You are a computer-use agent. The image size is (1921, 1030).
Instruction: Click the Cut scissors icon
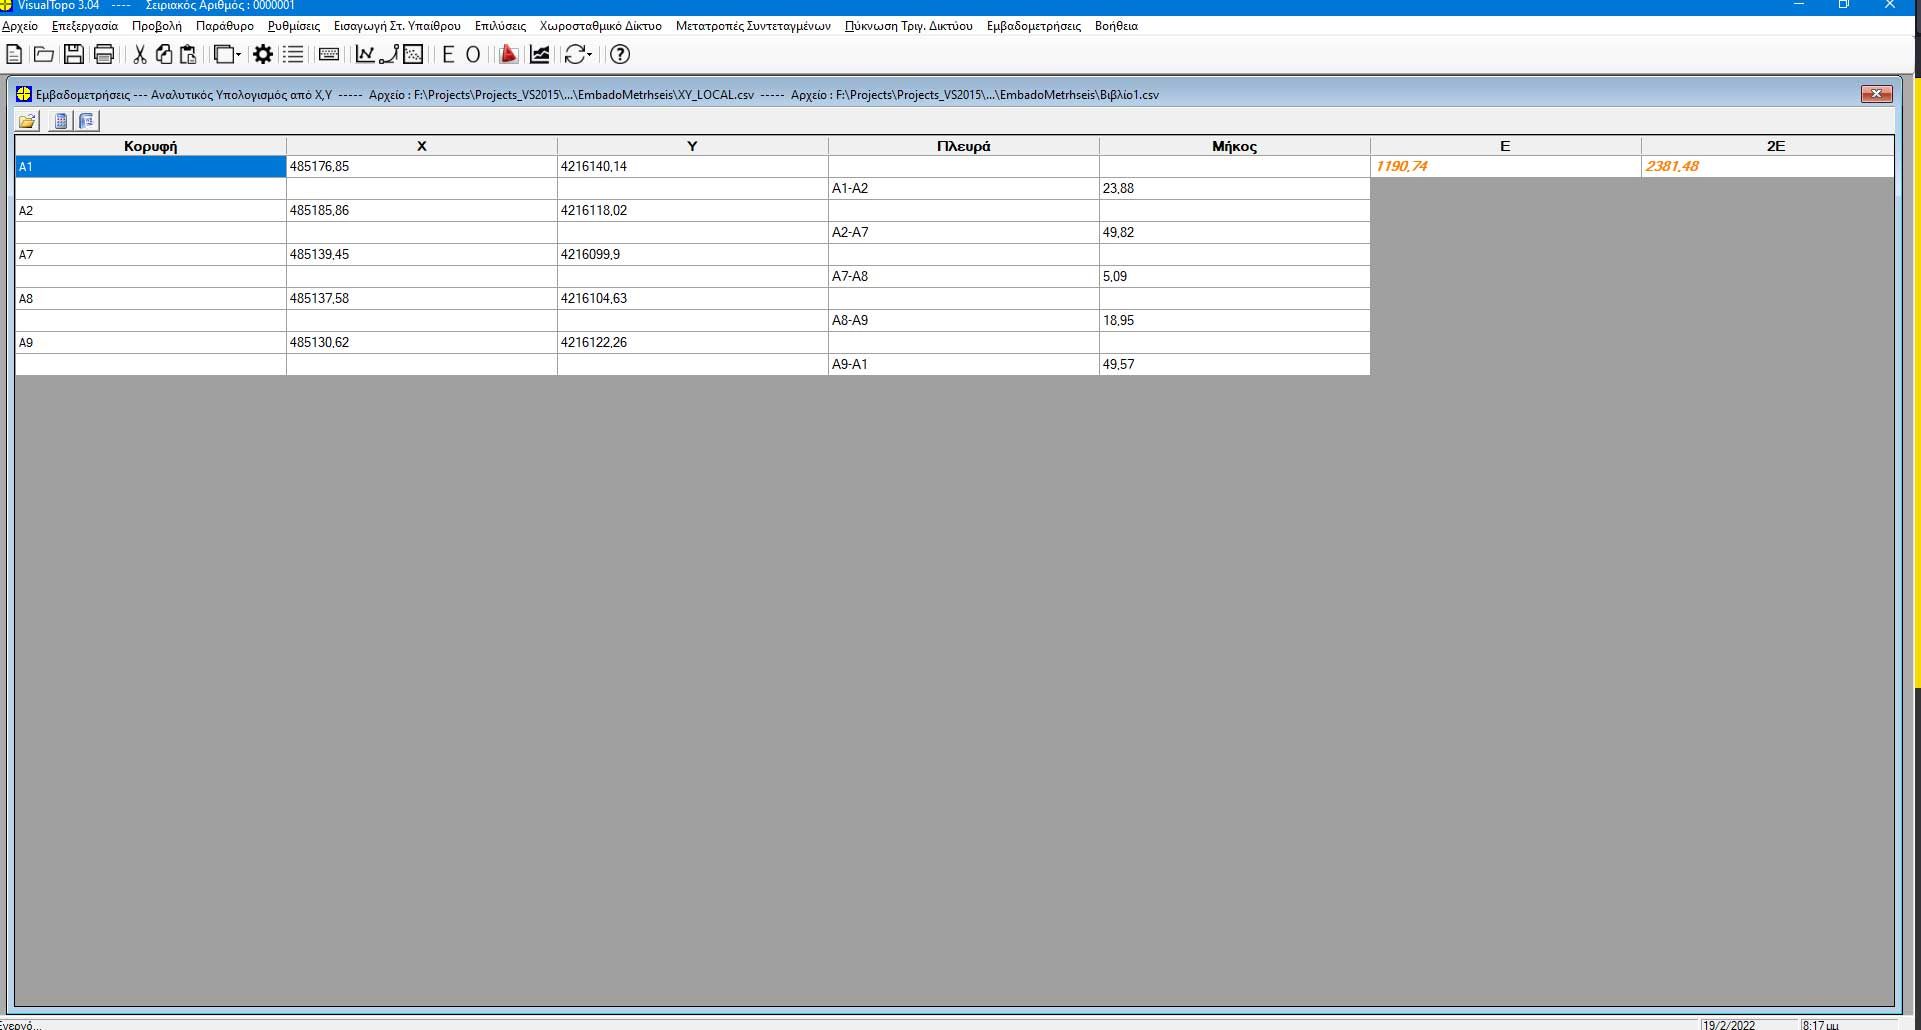[x=140, y=55]
